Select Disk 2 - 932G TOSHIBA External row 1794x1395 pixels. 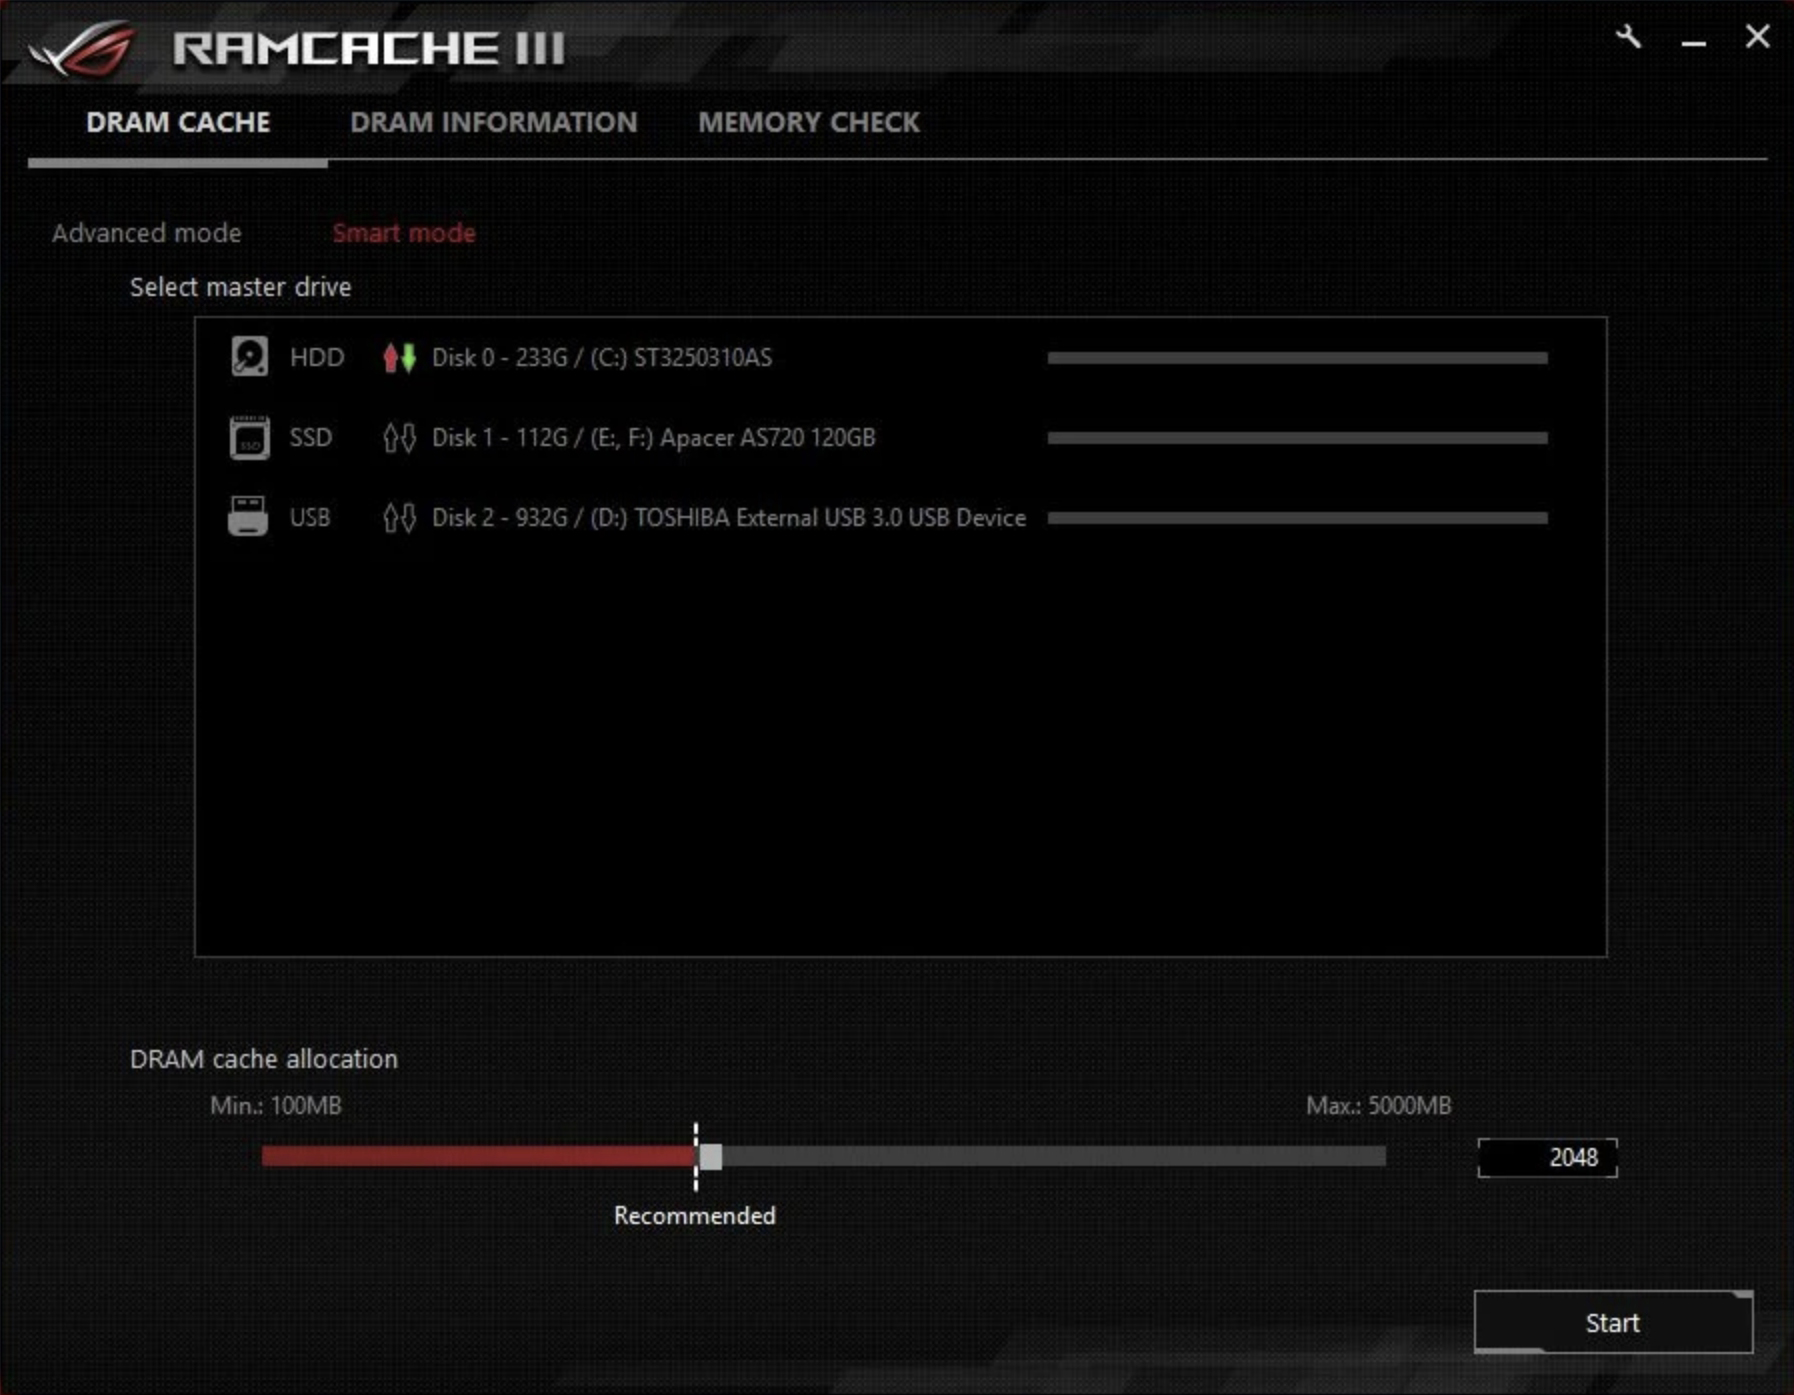pyautogui.click(x=900, y=517)
